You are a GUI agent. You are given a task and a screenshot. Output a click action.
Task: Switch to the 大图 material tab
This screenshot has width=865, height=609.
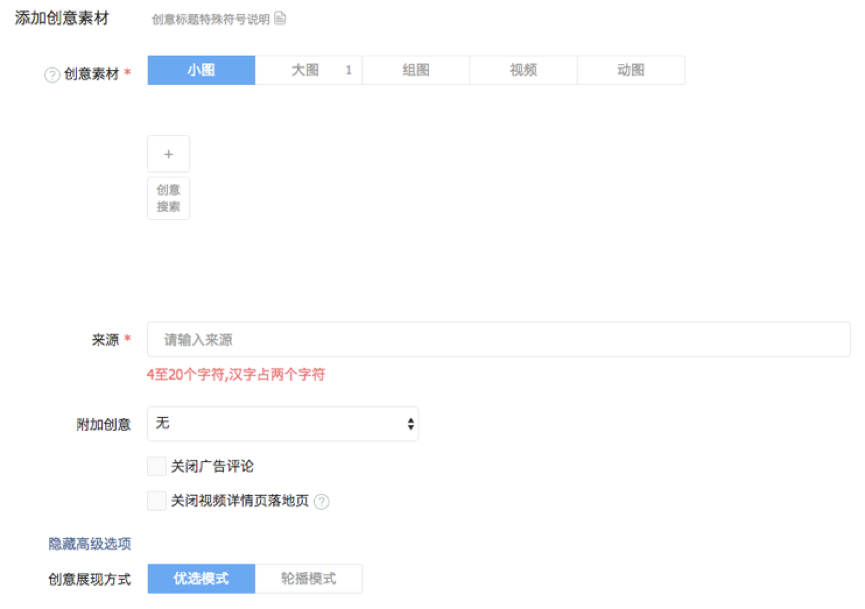(304, 70)
